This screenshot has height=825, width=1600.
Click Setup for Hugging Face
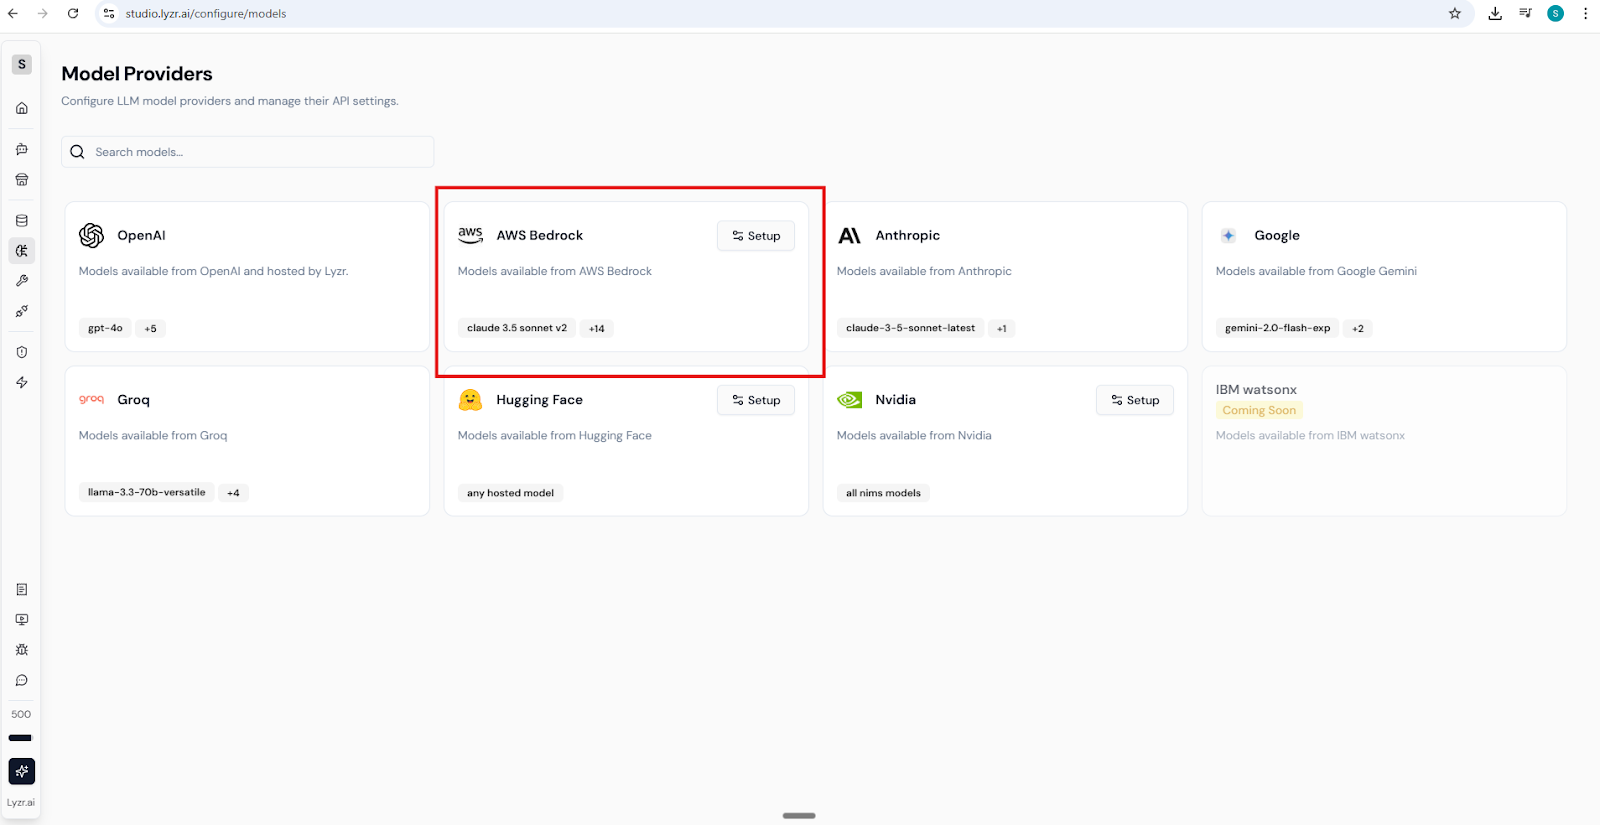pos(756,400)
